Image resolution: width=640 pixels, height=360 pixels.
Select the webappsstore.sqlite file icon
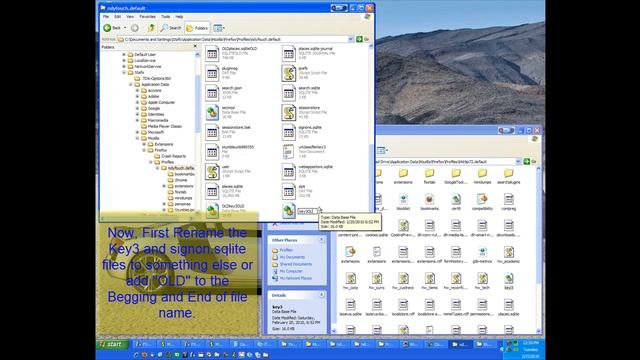pyautogui.click(x=289, y=171)
